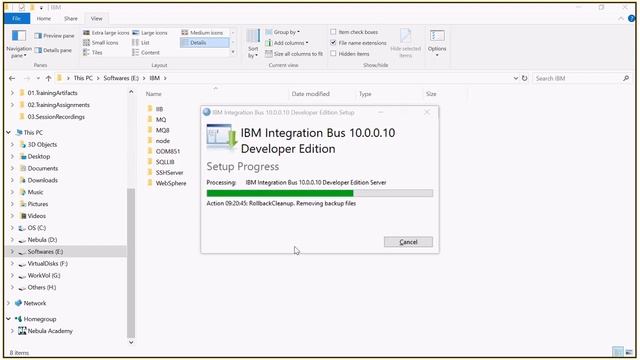Viewport: 640px width, 360px height.
Task: Switch layout to Small icons
Action: point(100,42)
